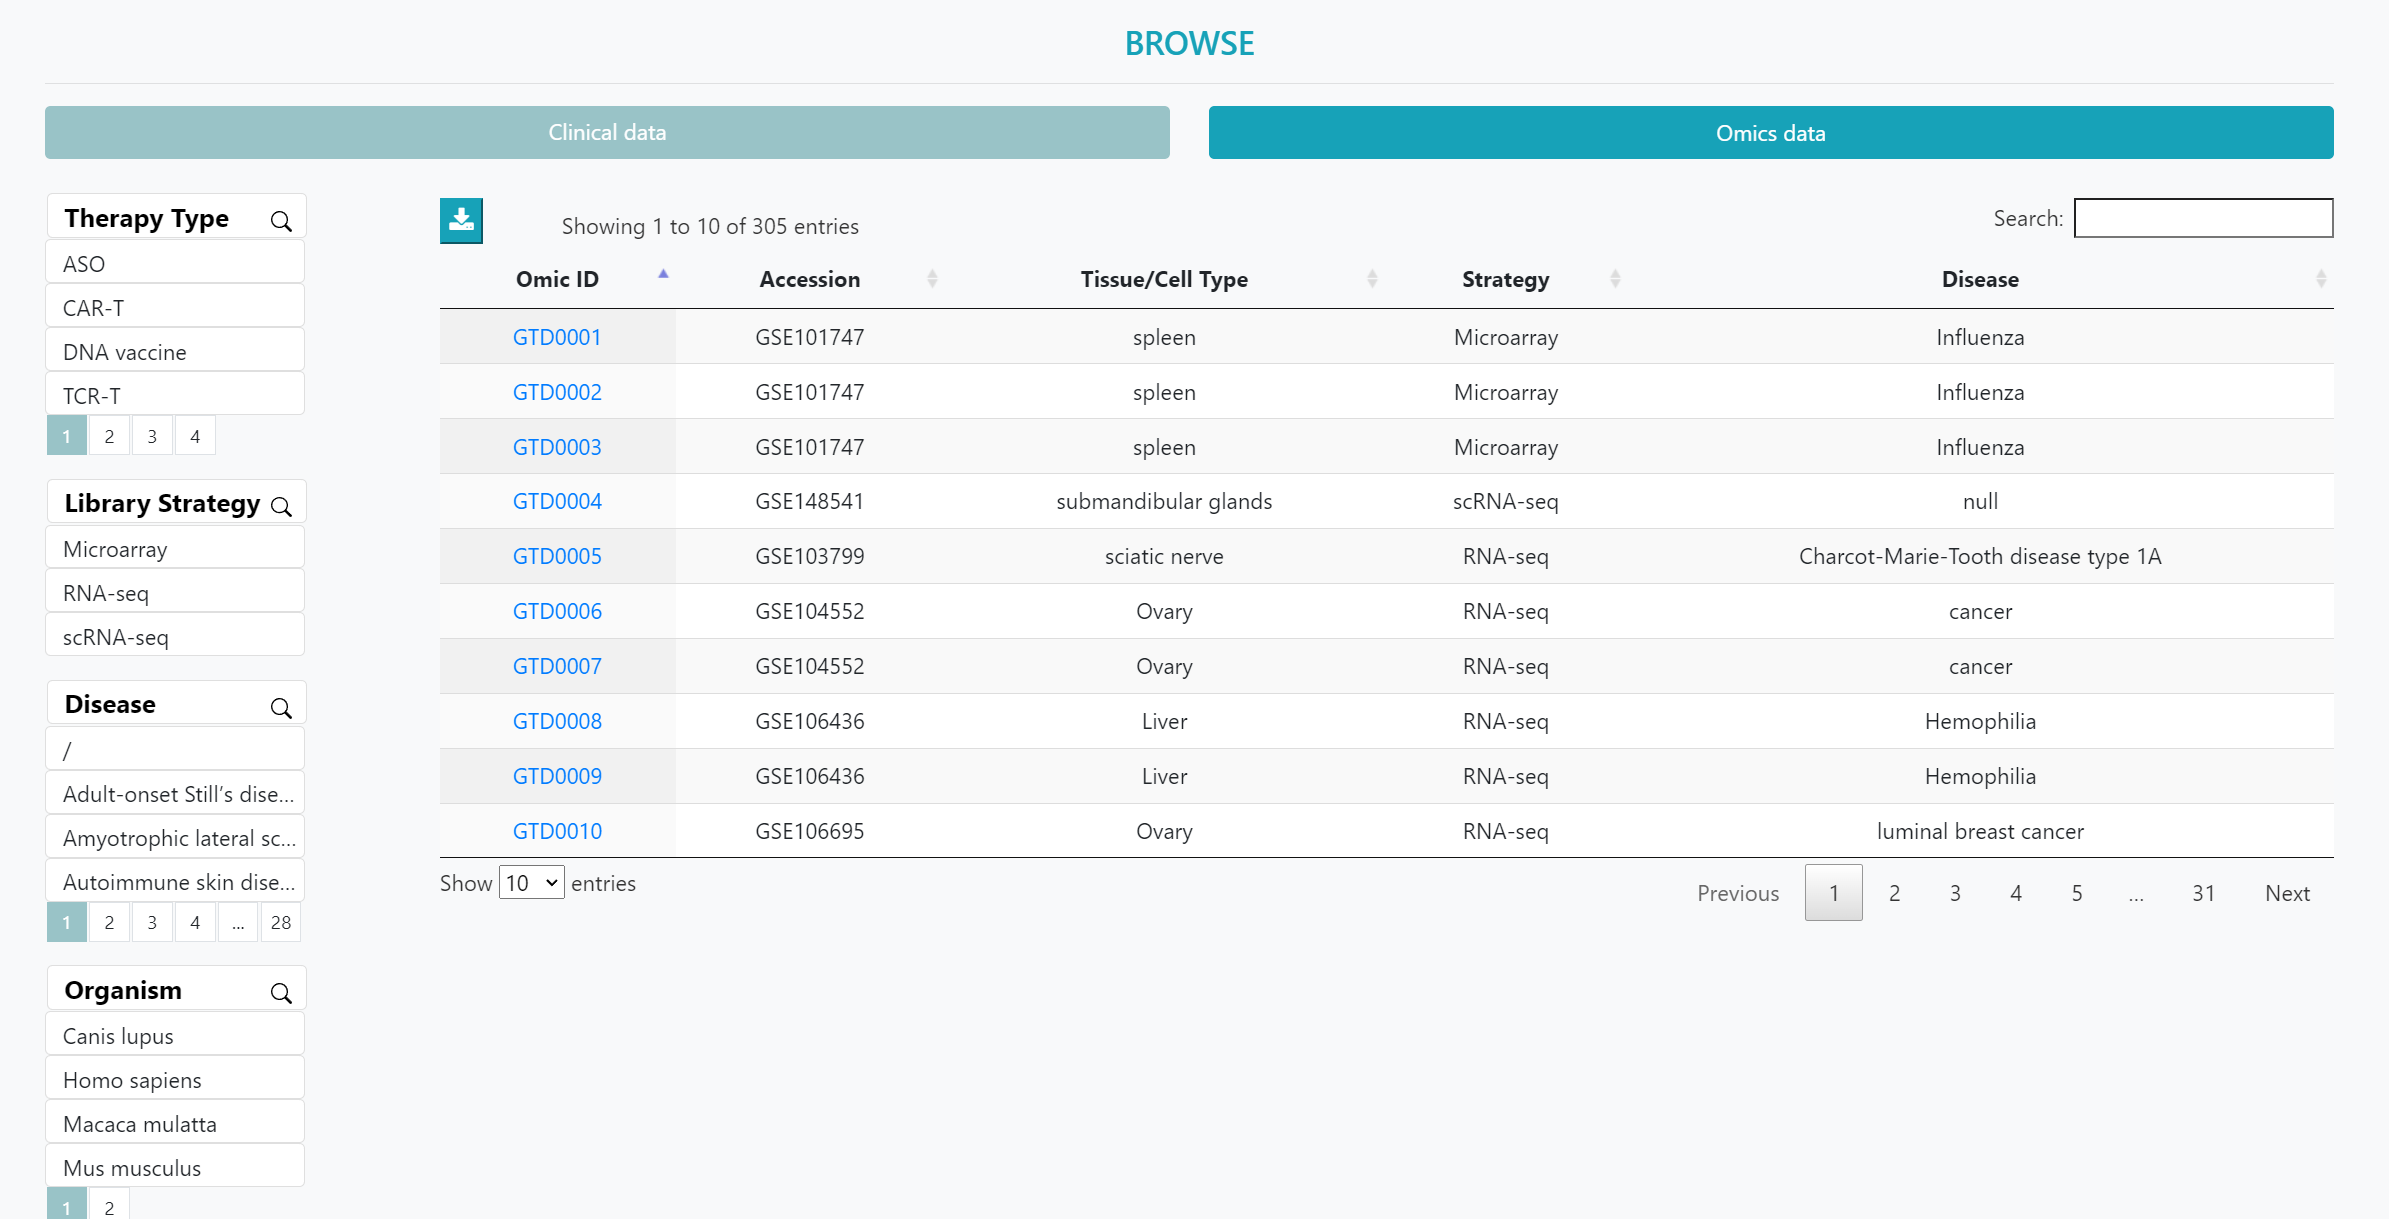
Task: Open the GTD0005 record link
Action: (557, 556)
